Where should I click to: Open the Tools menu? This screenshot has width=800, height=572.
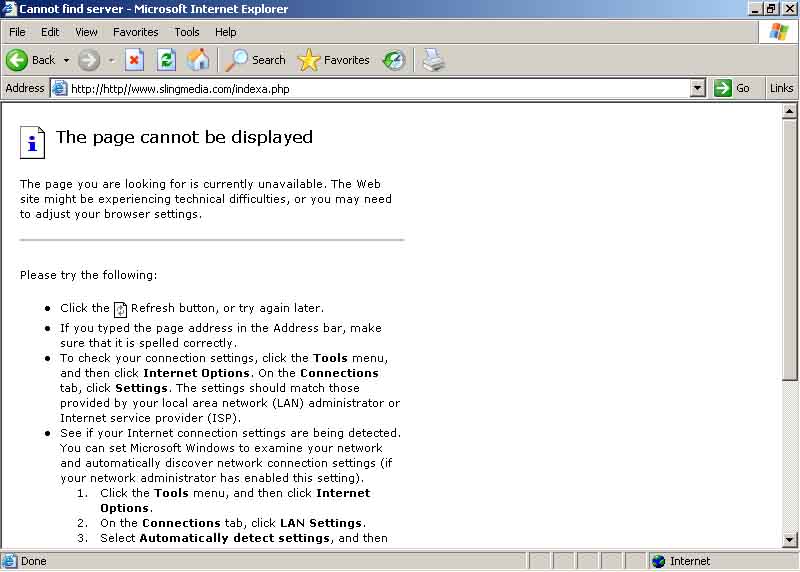tap(187, 32)
